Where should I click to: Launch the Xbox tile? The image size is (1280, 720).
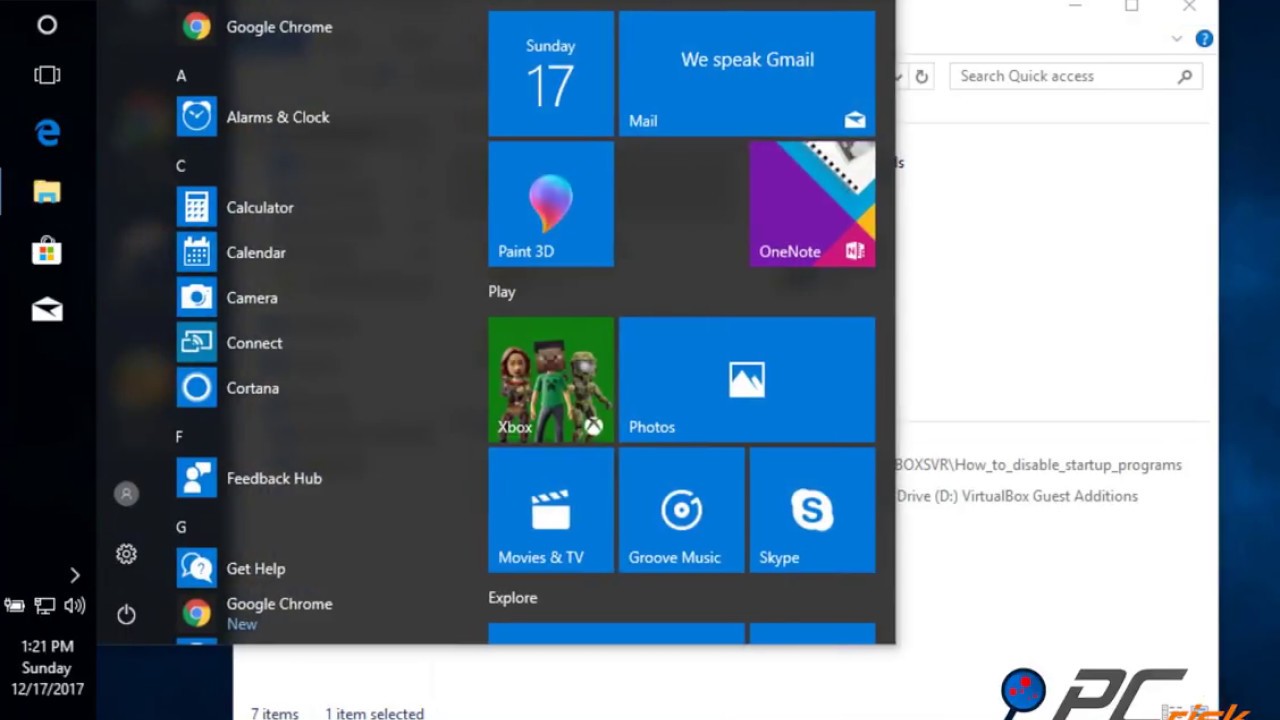pyautogui.click(x=551, y=380)
